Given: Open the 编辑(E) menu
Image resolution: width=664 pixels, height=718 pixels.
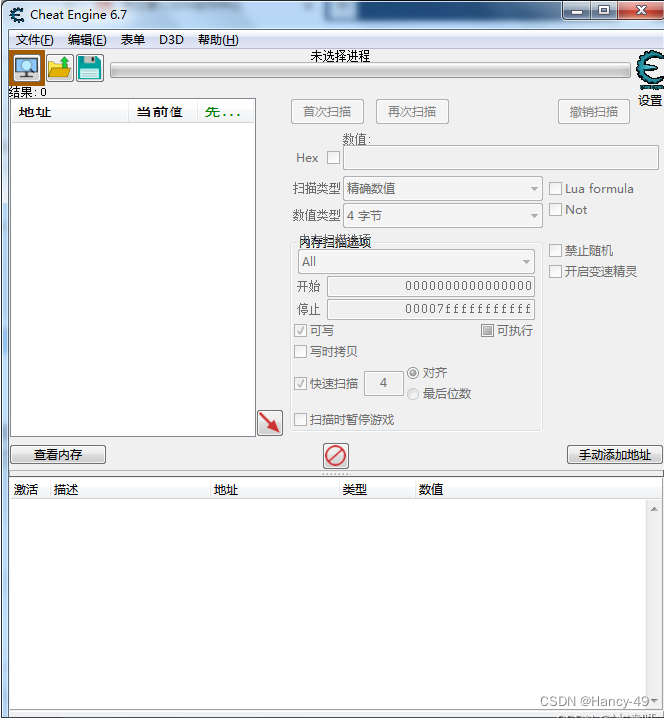Looking at the screenshot, I should (87, 40).
